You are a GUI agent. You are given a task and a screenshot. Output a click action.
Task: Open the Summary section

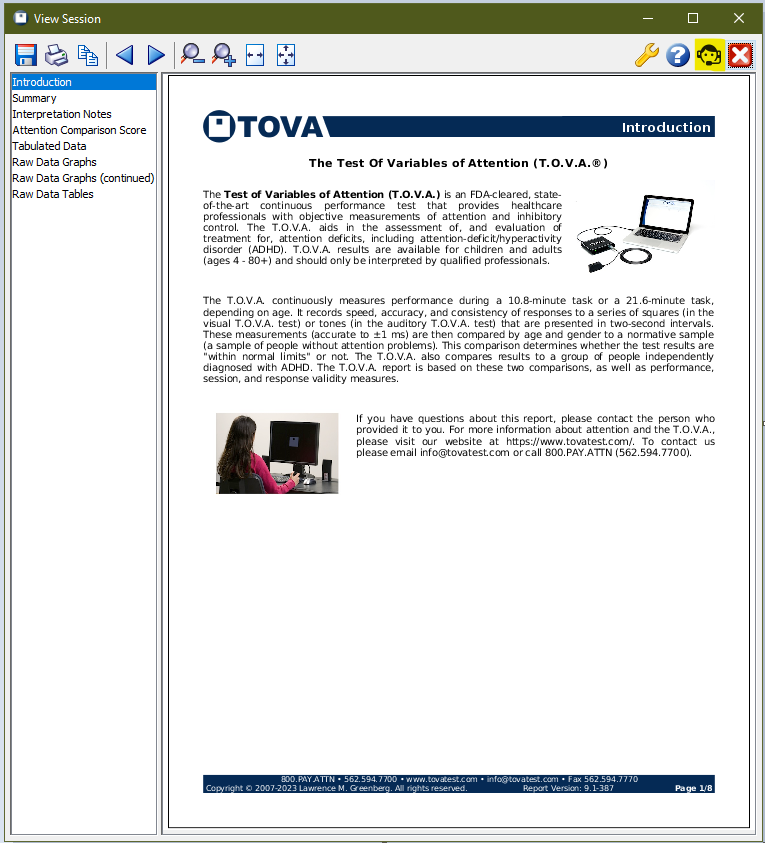83,98
